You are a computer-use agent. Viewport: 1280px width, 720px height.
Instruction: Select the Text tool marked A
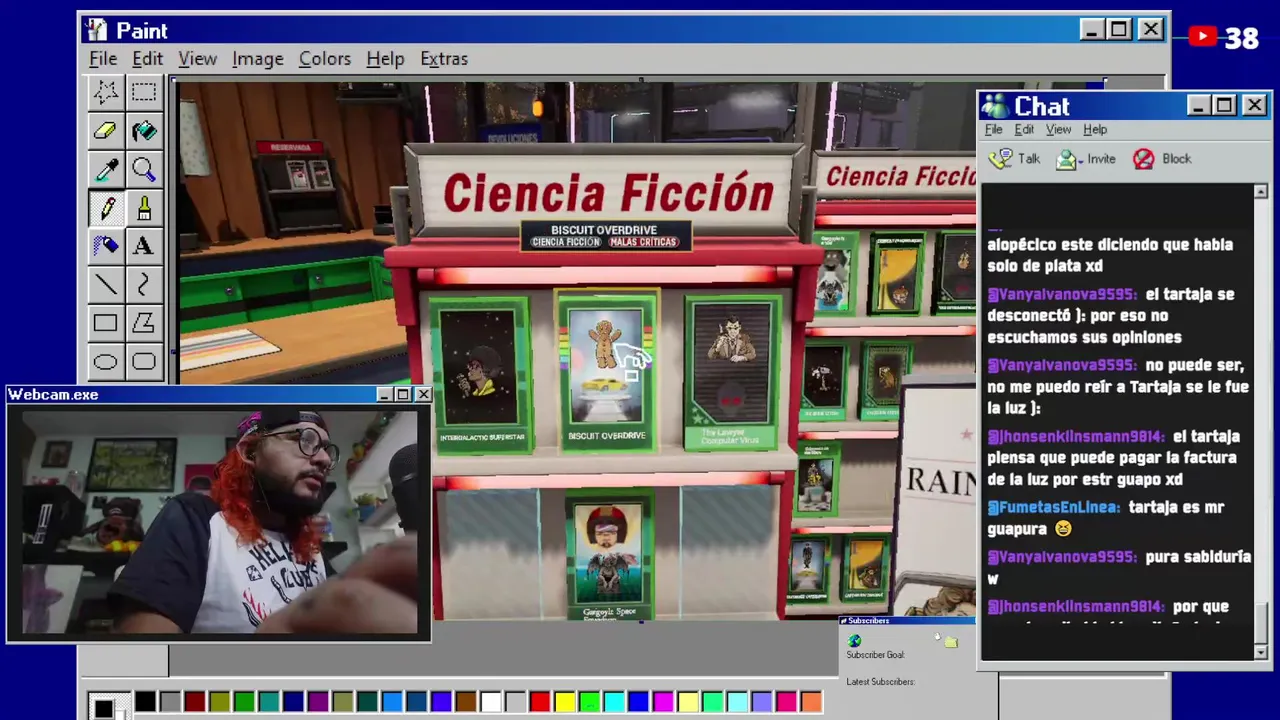click(x=143, y=245)
